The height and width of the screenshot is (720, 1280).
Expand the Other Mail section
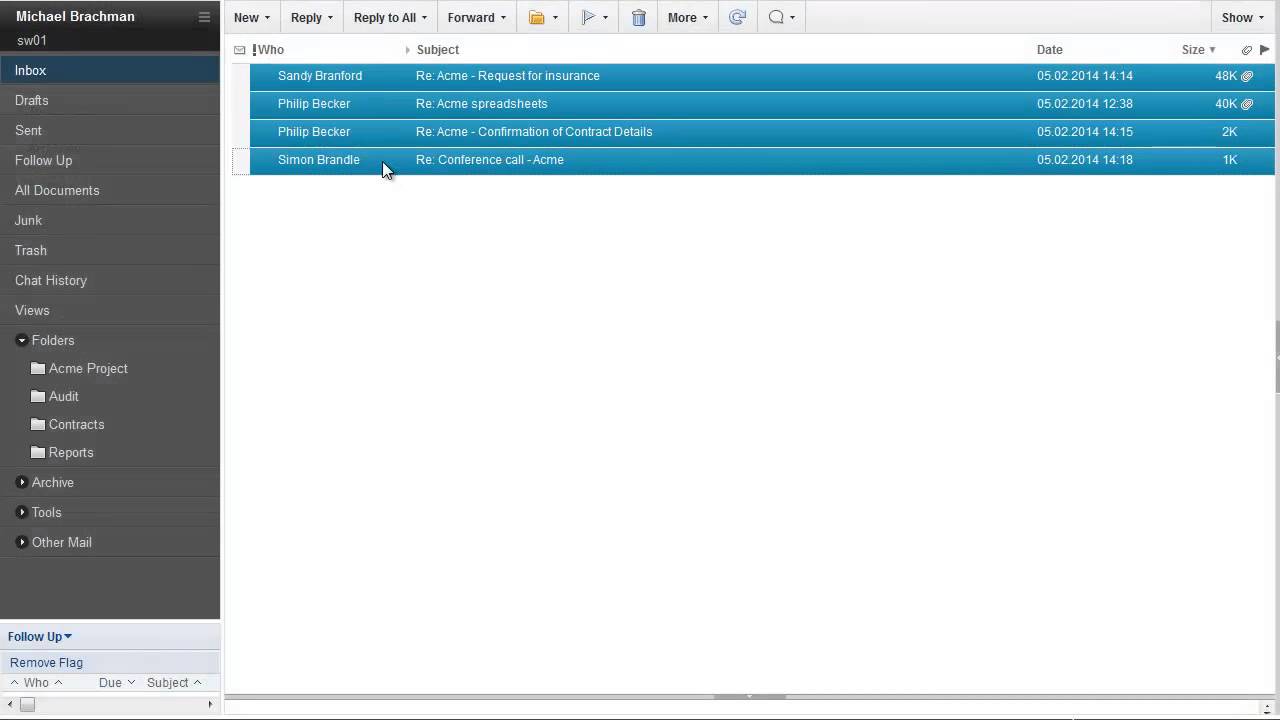[x=22, y=542]
